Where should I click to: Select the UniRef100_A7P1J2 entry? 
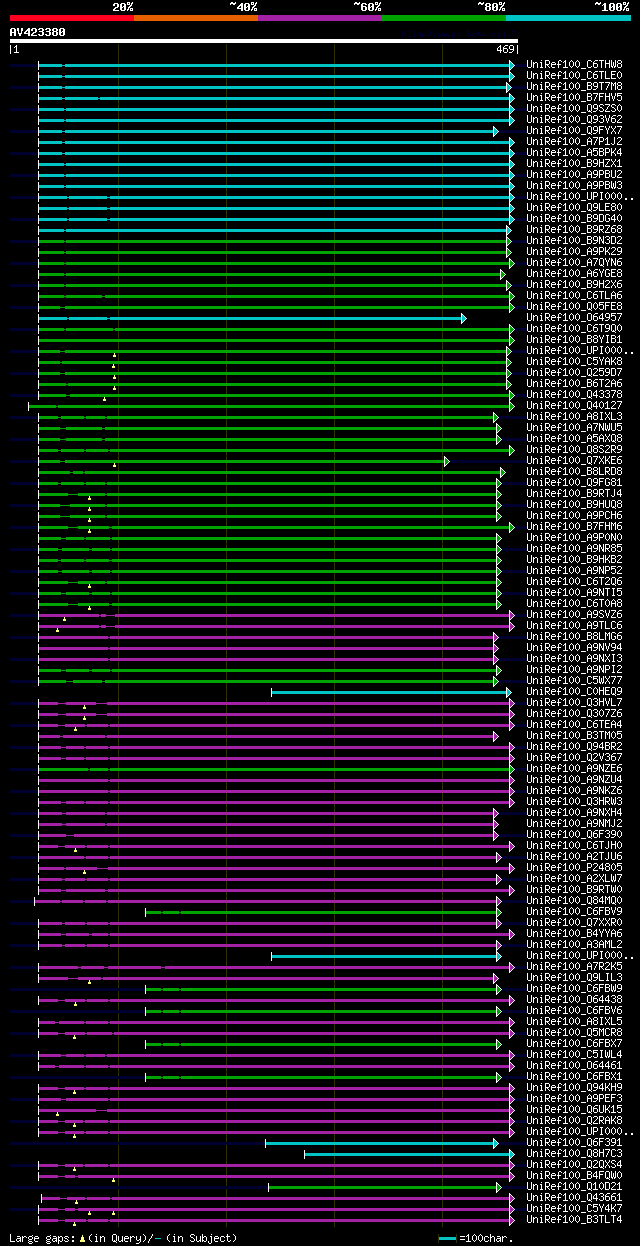pos(574,142)
